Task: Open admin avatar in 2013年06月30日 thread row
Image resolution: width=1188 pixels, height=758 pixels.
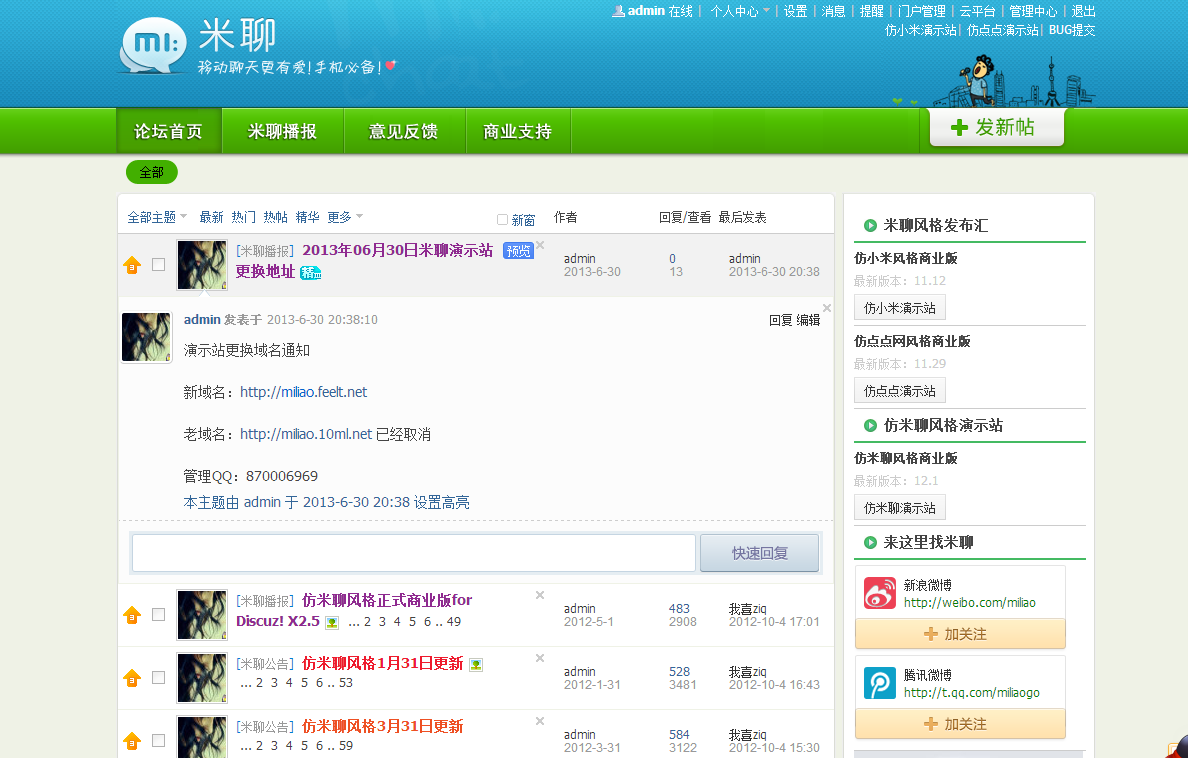Action: pos(202,265)
